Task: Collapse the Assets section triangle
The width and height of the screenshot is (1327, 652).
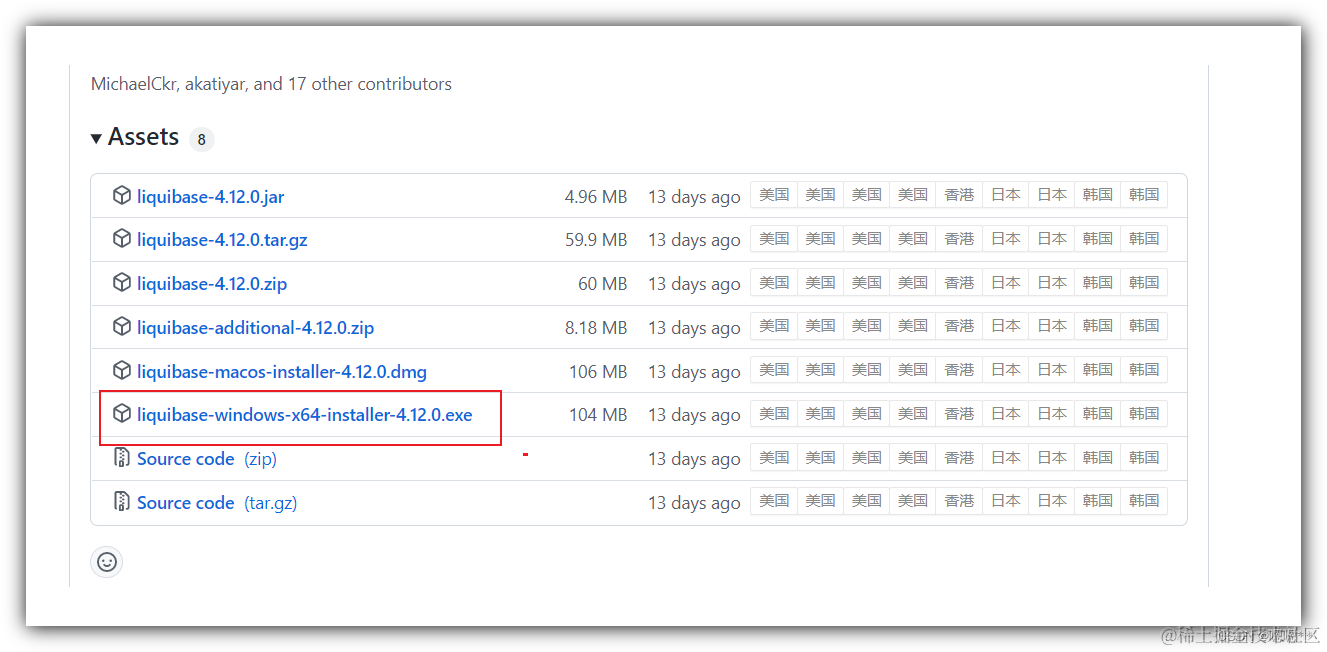Action: [96, 138]
